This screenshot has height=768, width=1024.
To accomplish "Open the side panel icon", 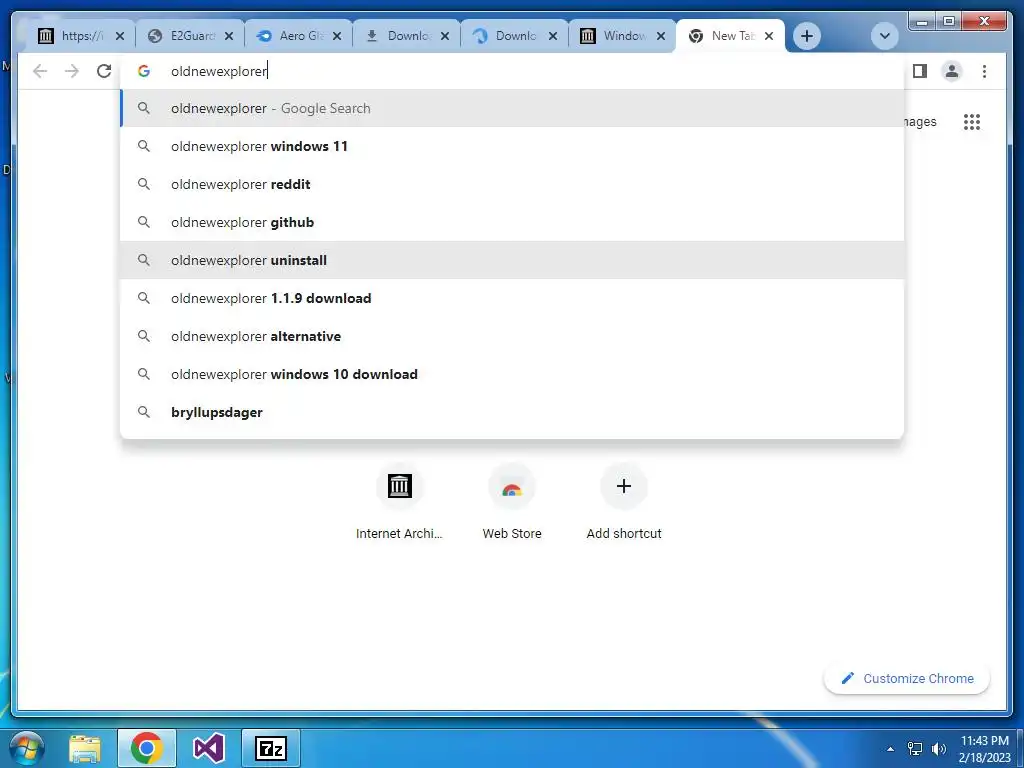I will click(920, 71).
